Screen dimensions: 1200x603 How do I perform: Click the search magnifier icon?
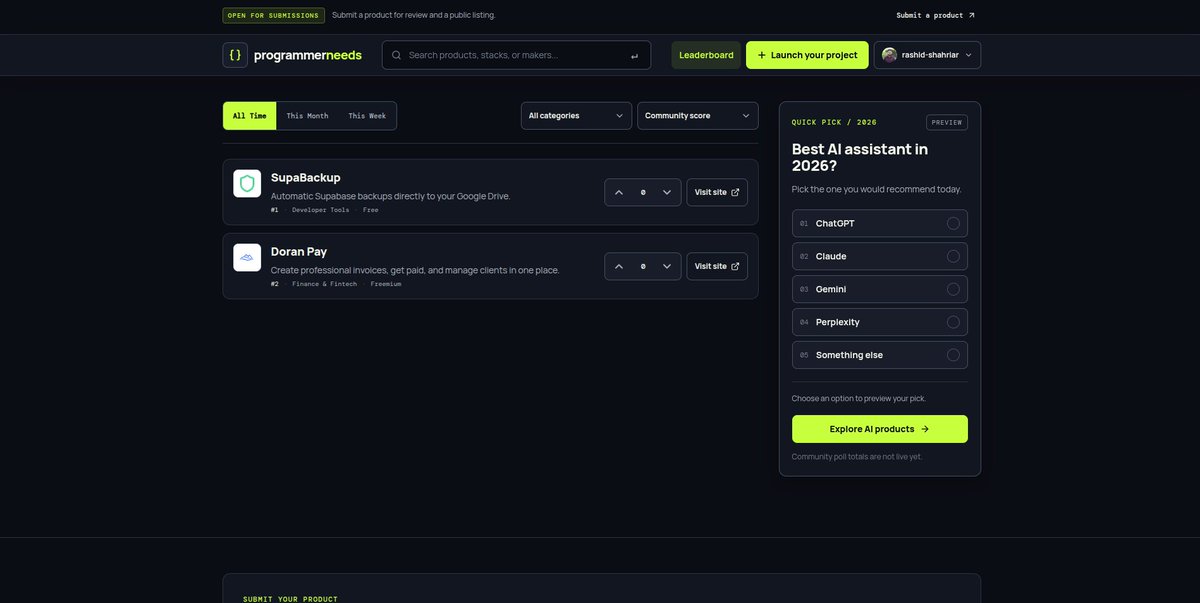[397, 55]
